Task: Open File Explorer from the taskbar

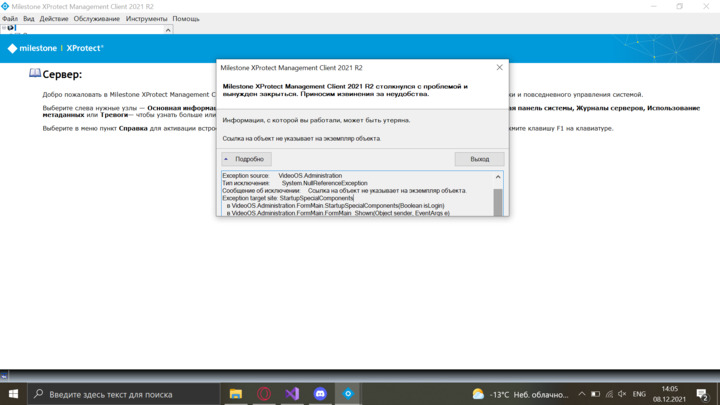Action: [236, 394]
